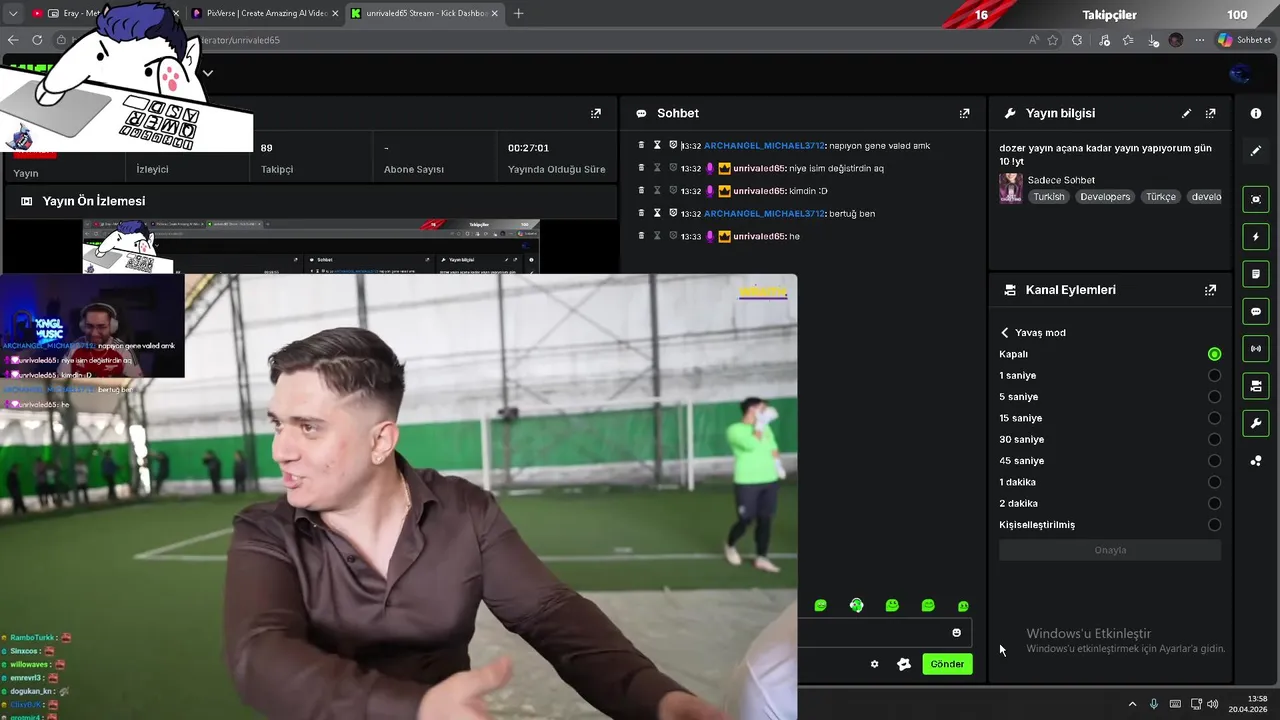Delete the 'kimdin :D' message with trash icon
This screenshot has width=1280, height=720.
pos(641,190)
